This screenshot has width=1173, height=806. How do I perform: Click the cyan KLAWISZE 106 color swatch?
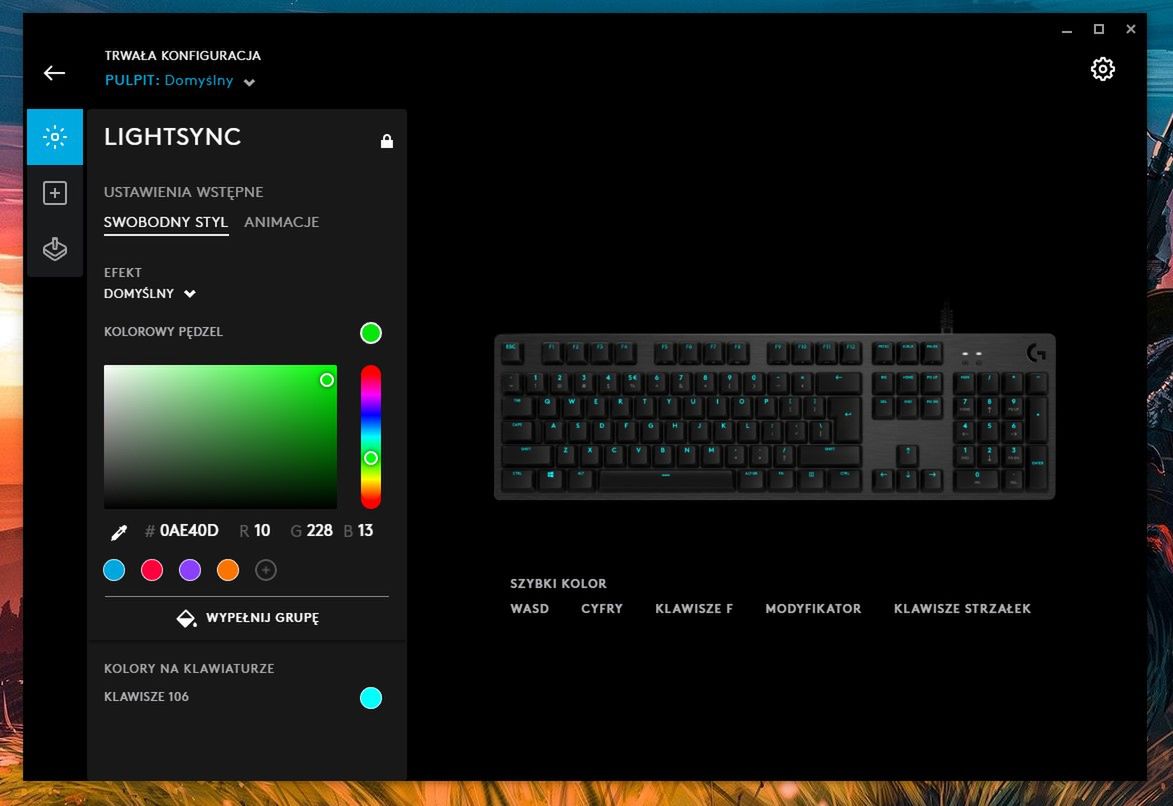click(x=371, y=698)
